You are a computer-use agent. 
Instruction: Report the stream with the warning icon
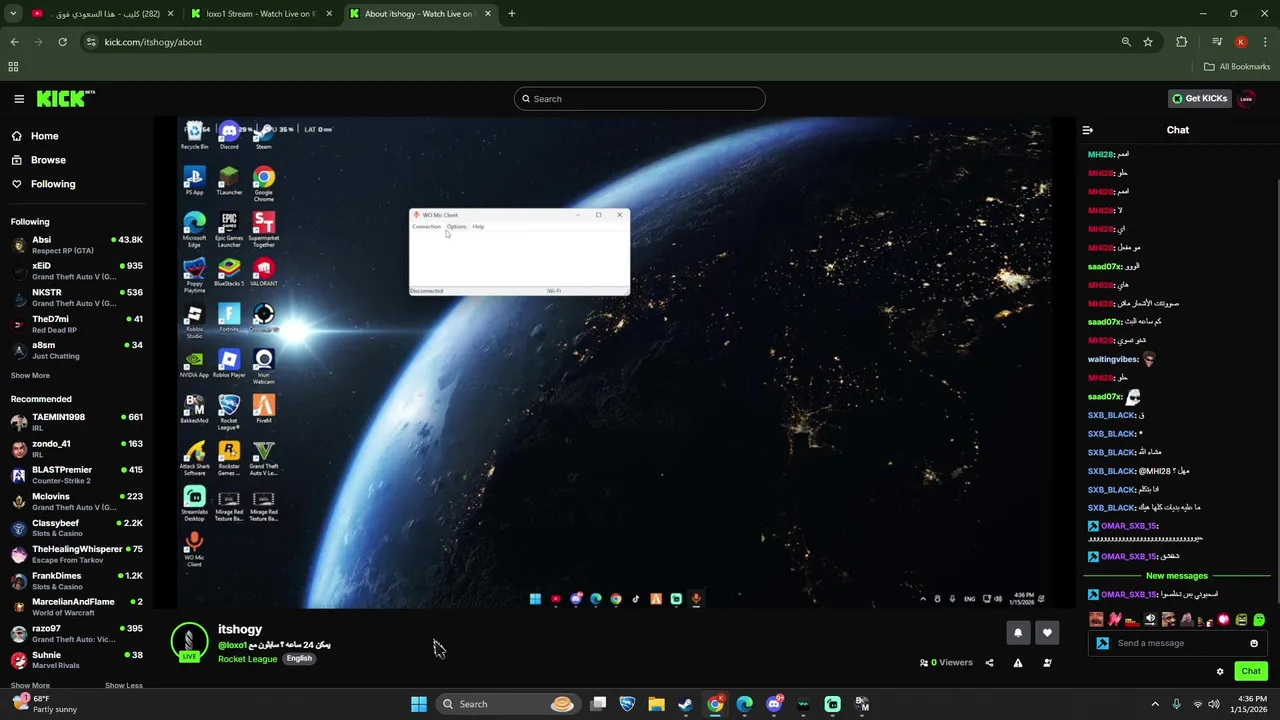point(1018,662)
